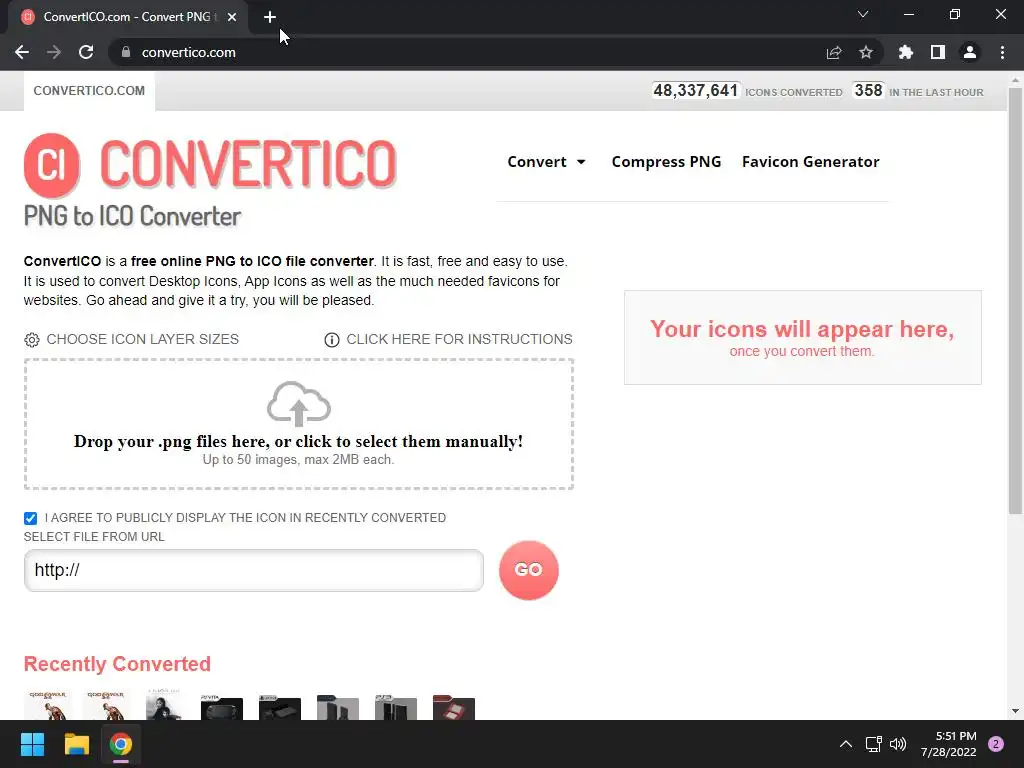Click the Chrome forward arrow button
1024x768 pixels.
(x=54, y=52)
